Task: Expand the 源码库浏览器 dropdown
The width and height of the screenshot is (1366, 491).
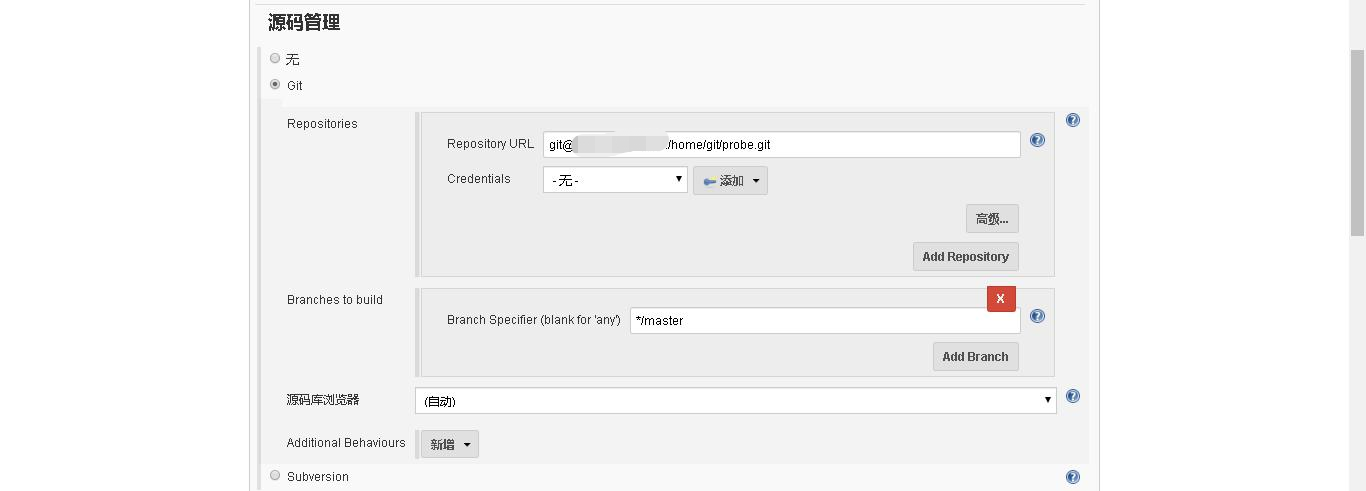Action: pyautogui.click(x=735, y=400)
